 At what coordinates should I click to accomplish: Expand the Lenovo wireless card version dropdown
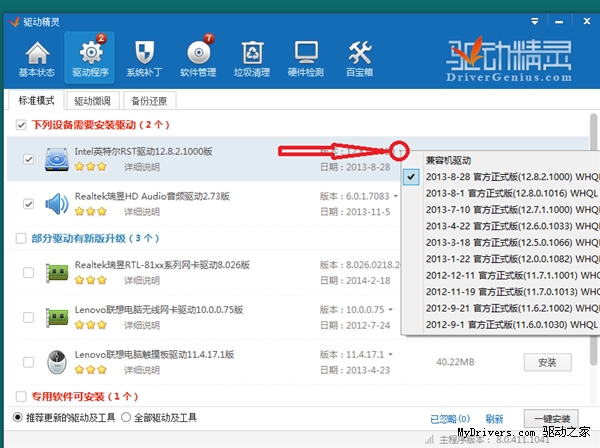(396, 309)
